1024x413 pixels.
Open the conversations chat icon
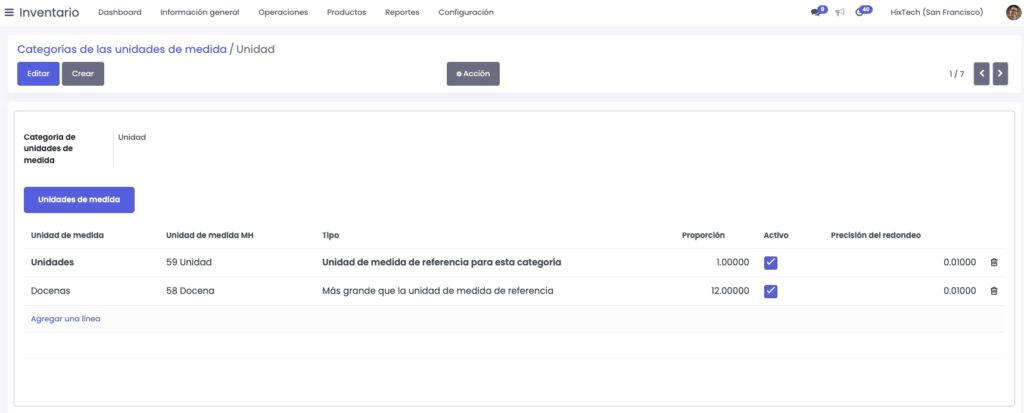pyautogui.click(x=818, y=12)
